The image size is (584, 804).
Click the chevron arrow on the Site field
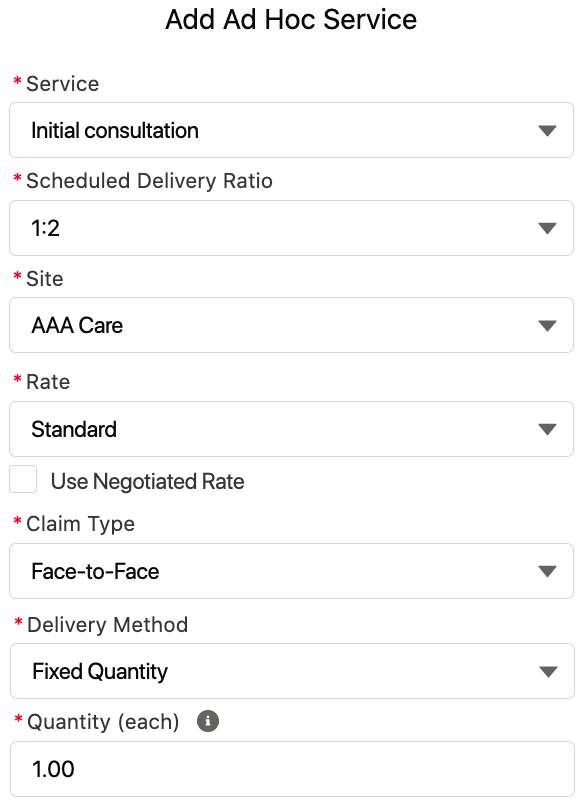(x=548, y=325)
